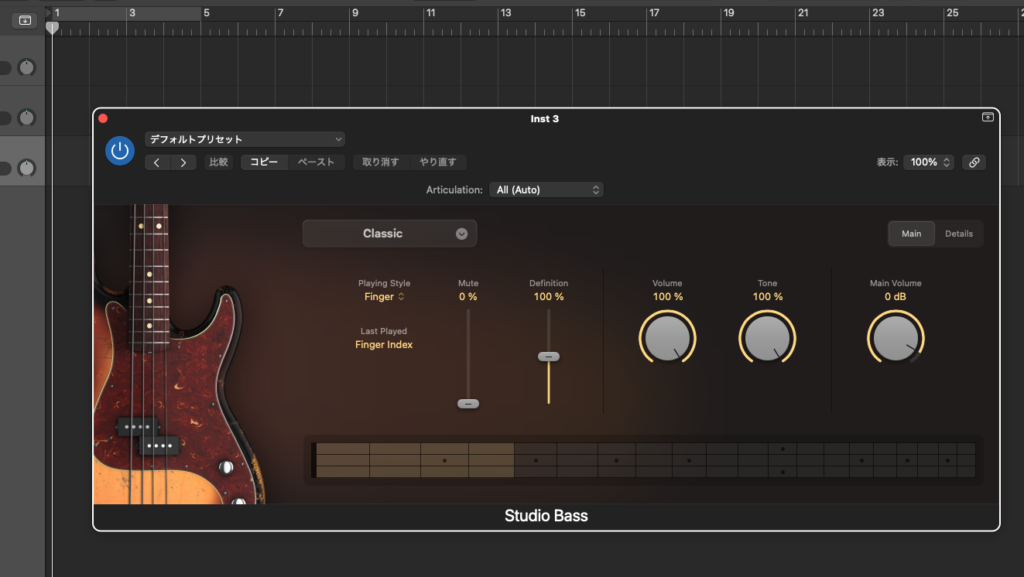
Task: Click the previous preset arrow
Action: pos(158,163)
